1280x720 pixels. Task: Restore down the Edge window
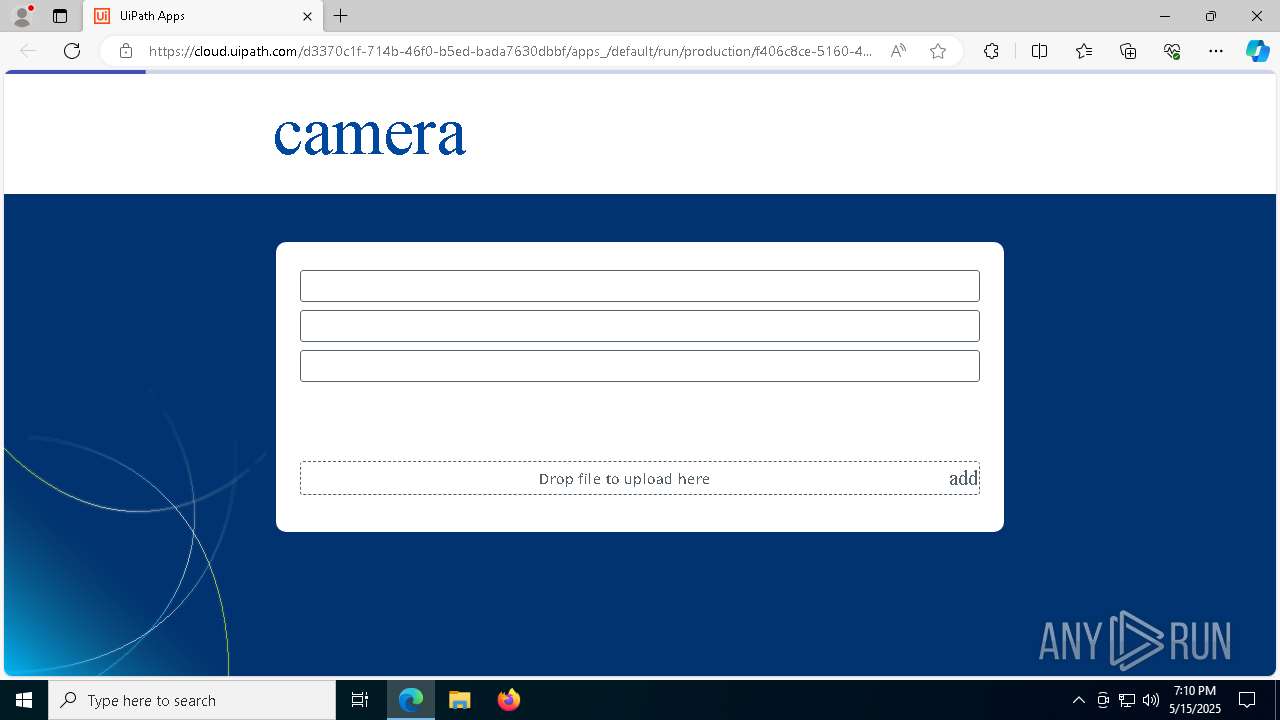point(1211,16)
